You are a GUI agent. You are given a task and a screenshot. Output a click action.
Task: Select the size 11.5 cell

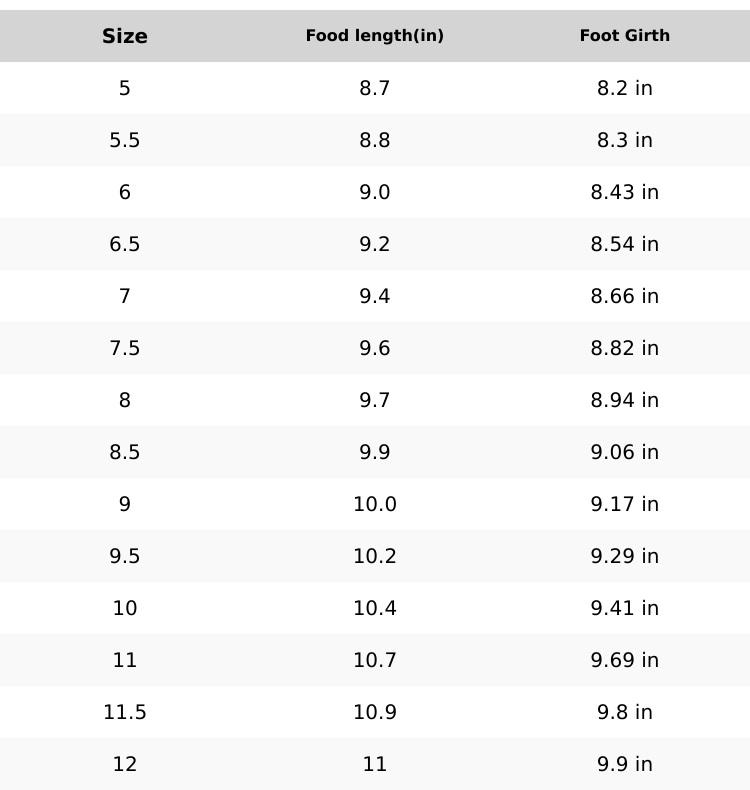125,712
